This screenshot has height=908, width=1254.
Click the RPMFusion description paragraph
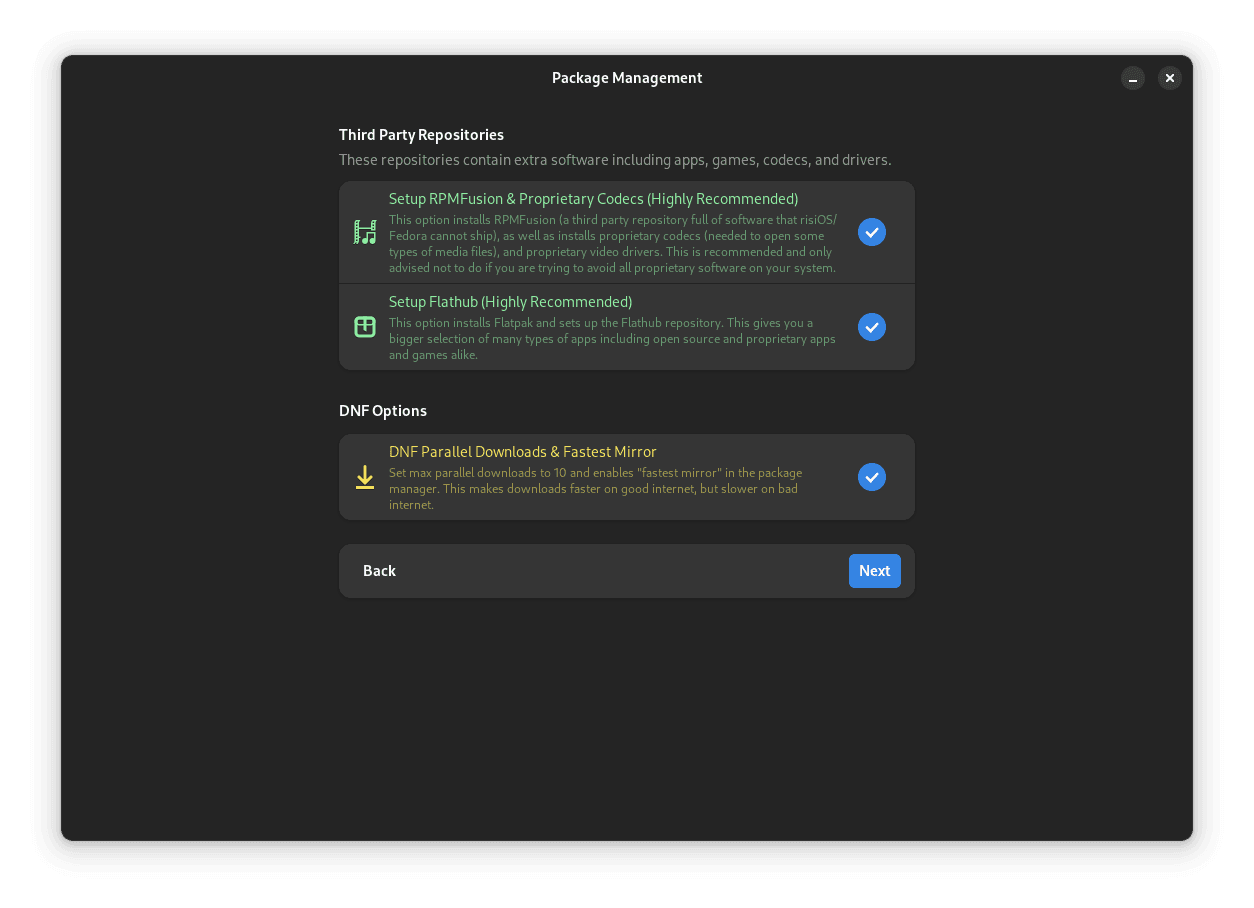click(612, 244)
